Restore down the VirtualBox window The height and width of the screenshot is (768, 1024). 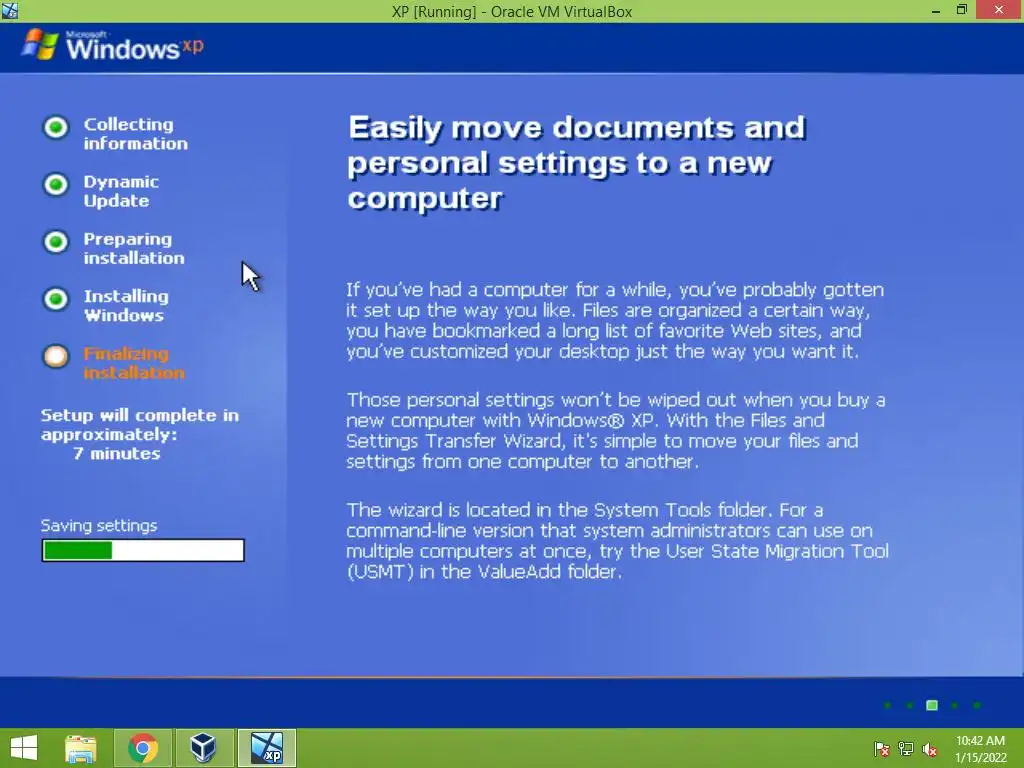[962, 10]
